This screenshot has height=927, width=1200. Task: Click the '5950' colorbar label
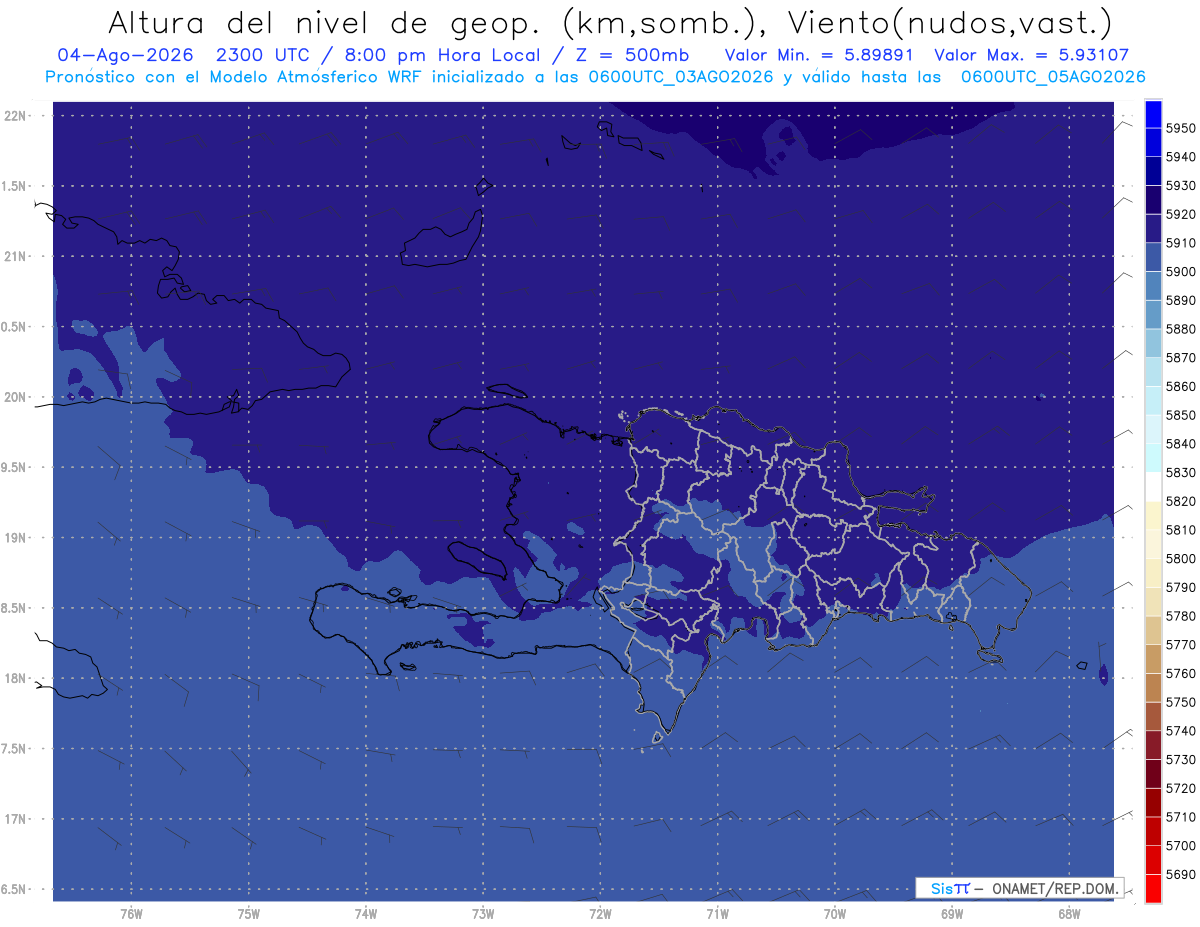click(1180, 128)
